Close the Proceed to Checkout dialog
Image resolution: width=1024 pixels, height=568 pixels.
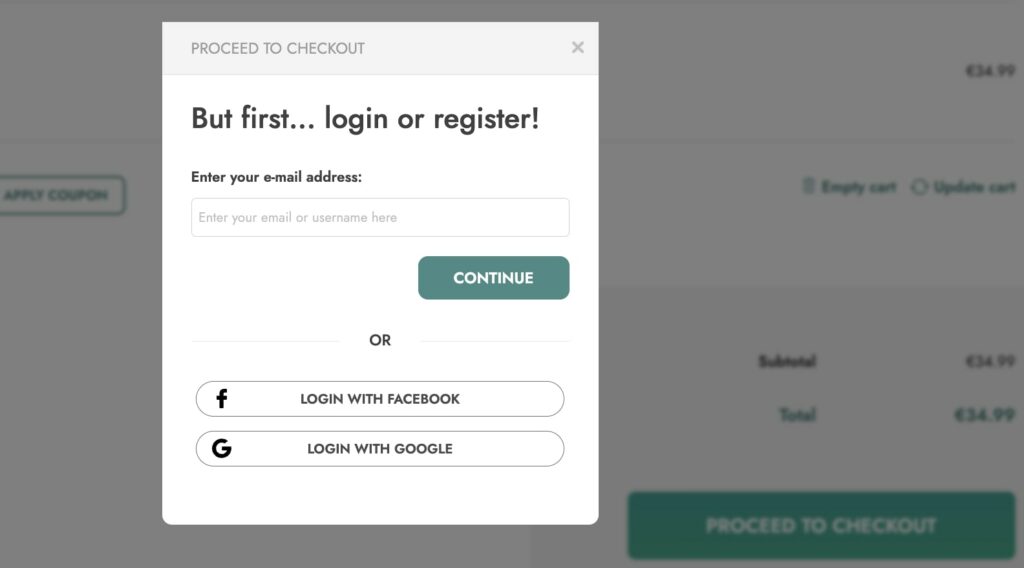577,48
